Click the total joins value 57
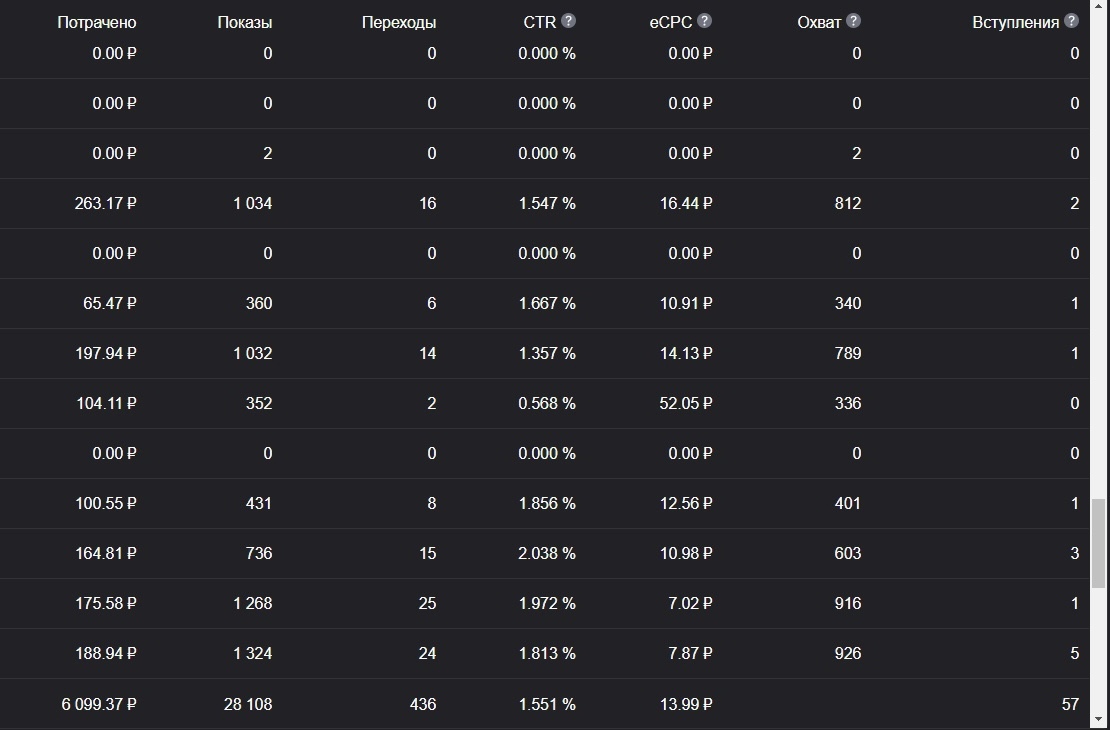Screen dimensions: 1110x730 1070,705
